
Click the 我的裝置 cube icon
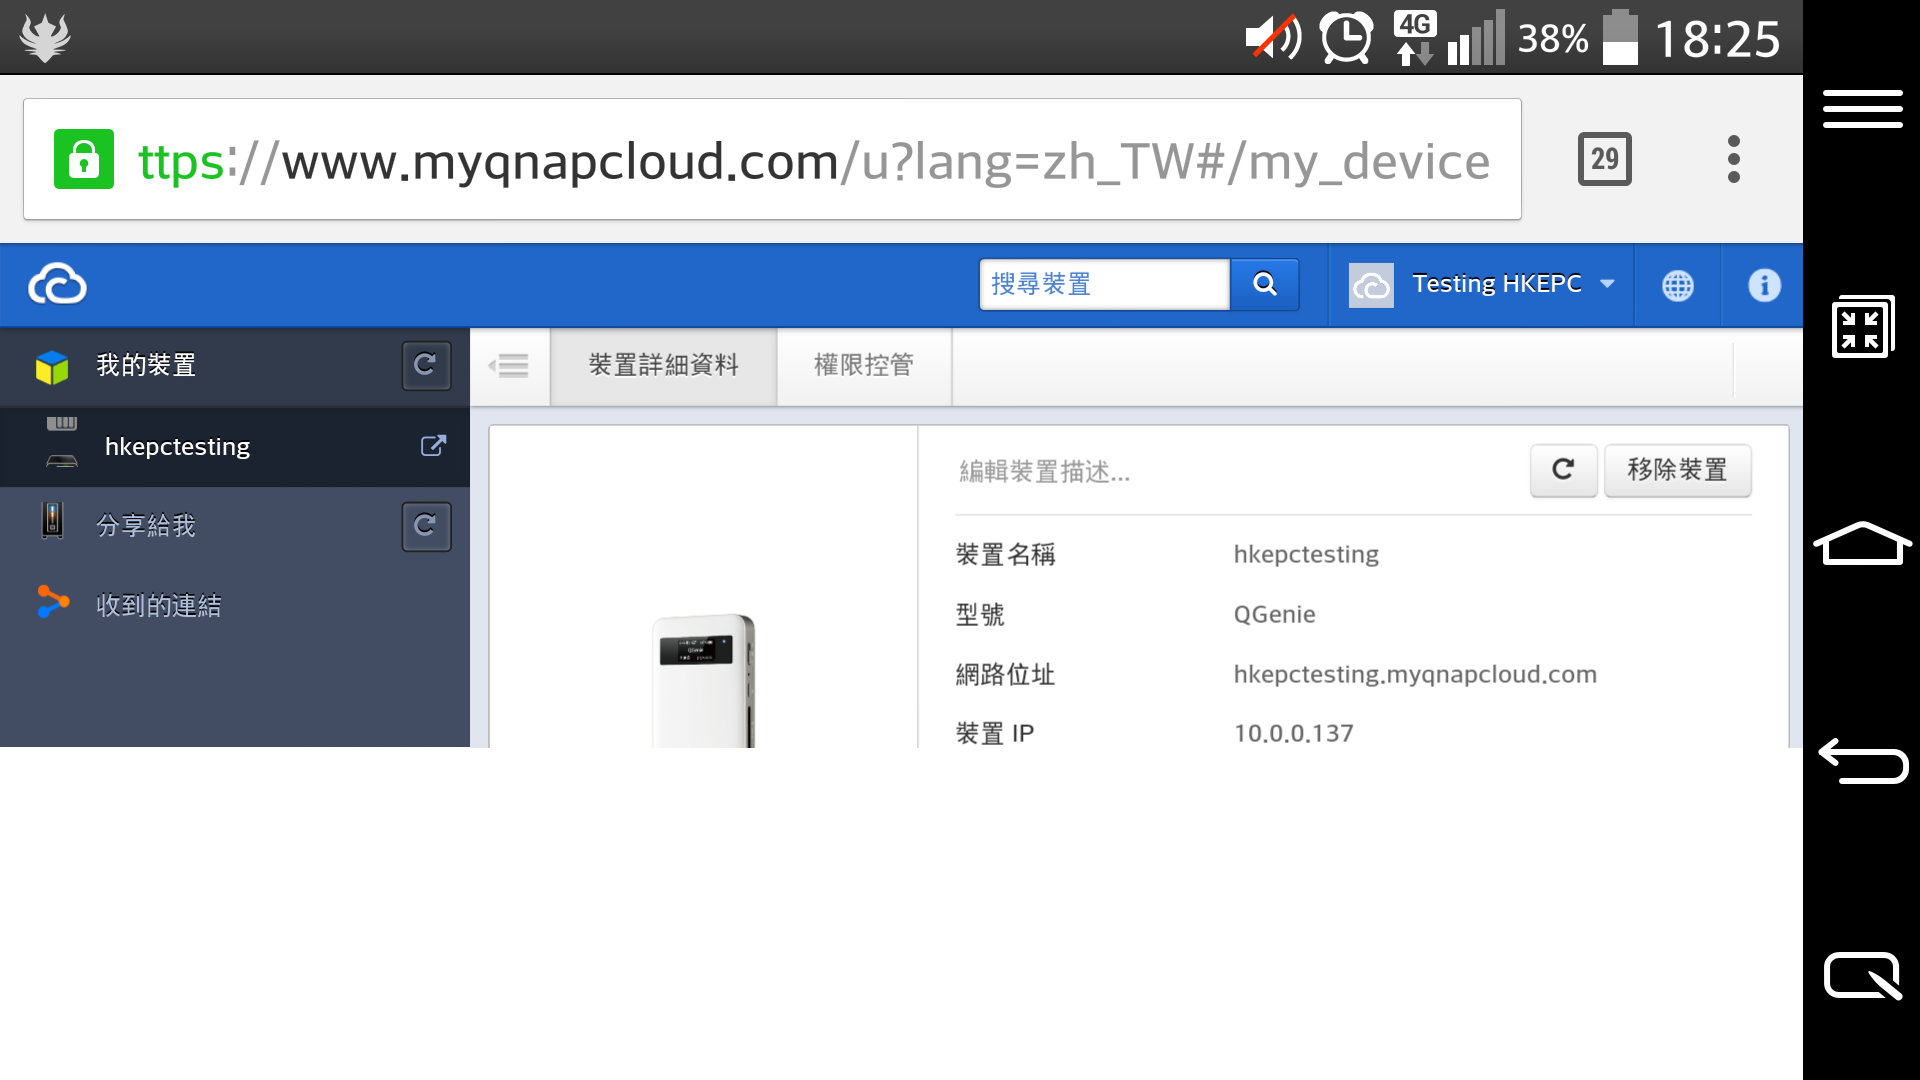click(52, 367)
